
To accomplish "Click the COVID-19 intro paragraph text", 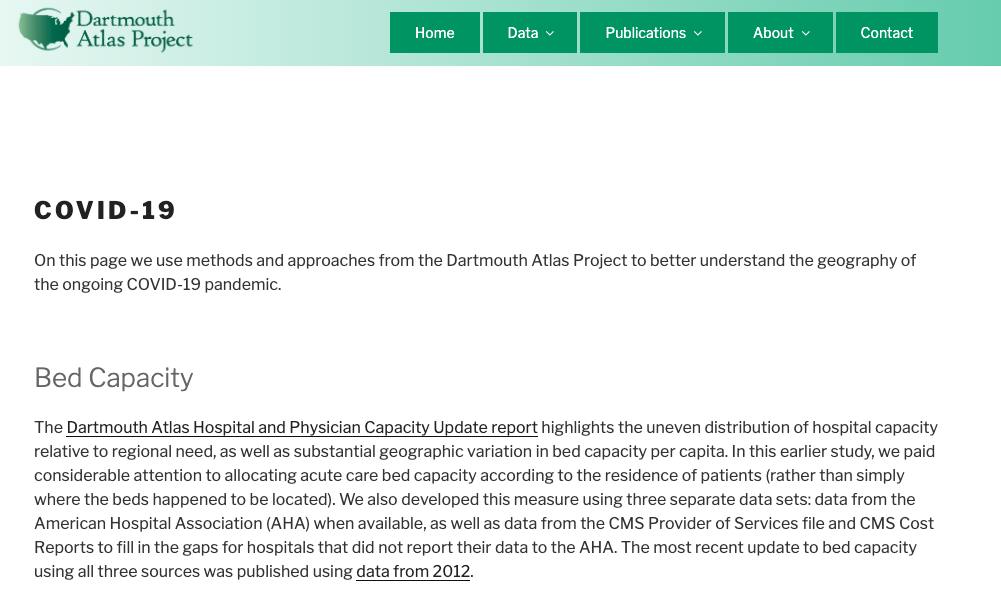I will (475, 272).
